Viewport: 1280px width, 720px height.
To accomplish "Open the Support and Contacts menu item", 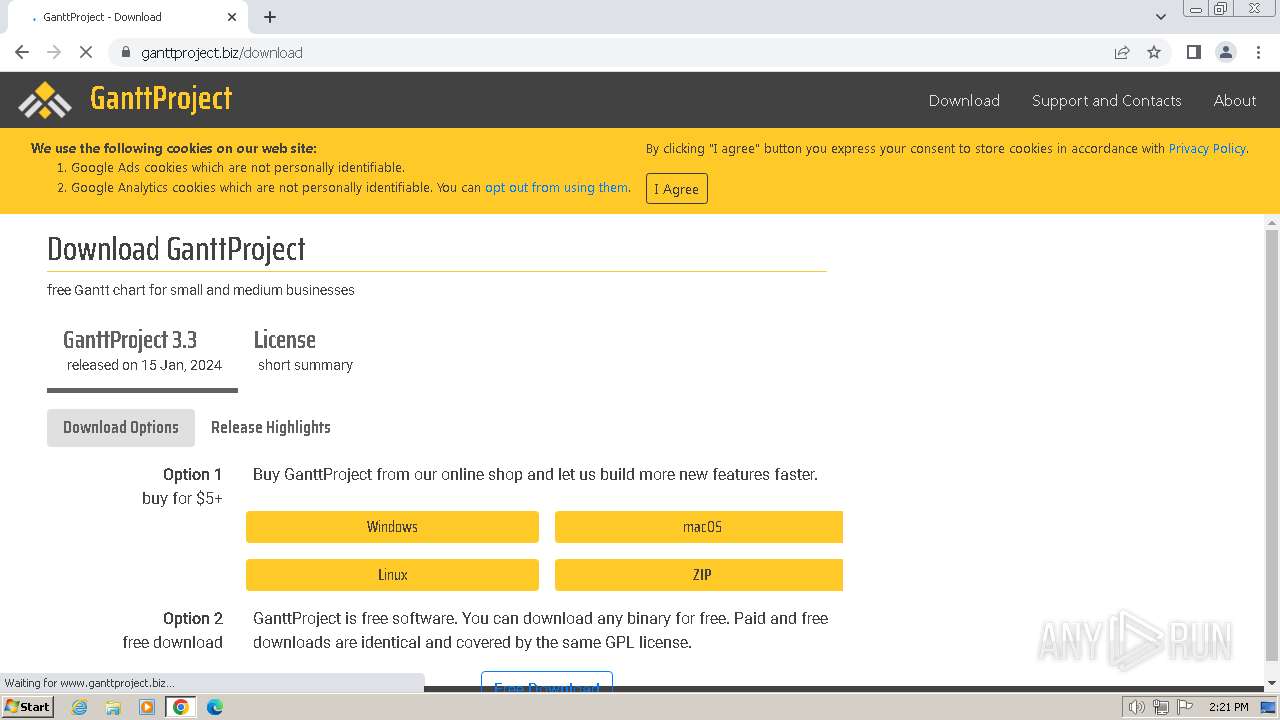I will pos(1106,100).
